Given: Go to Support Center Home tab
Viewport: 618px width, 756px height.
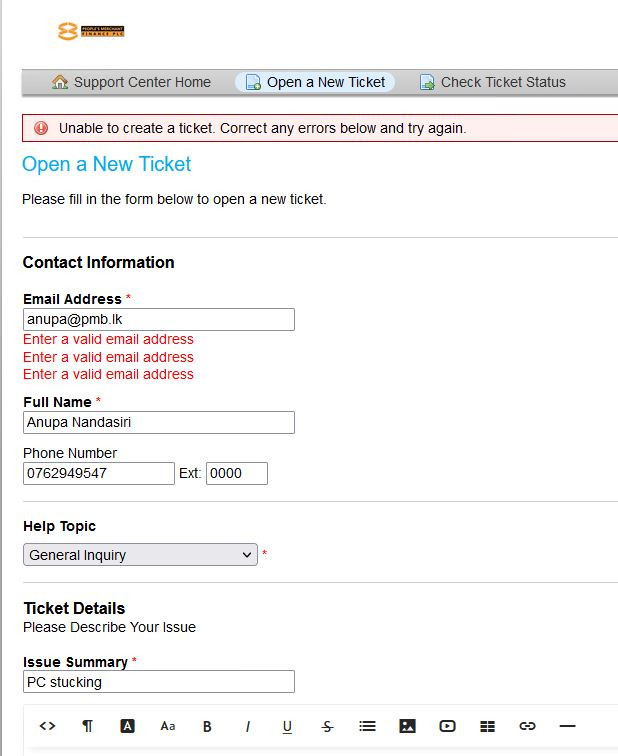Looking at the screenshot, I should click(131, 82).
